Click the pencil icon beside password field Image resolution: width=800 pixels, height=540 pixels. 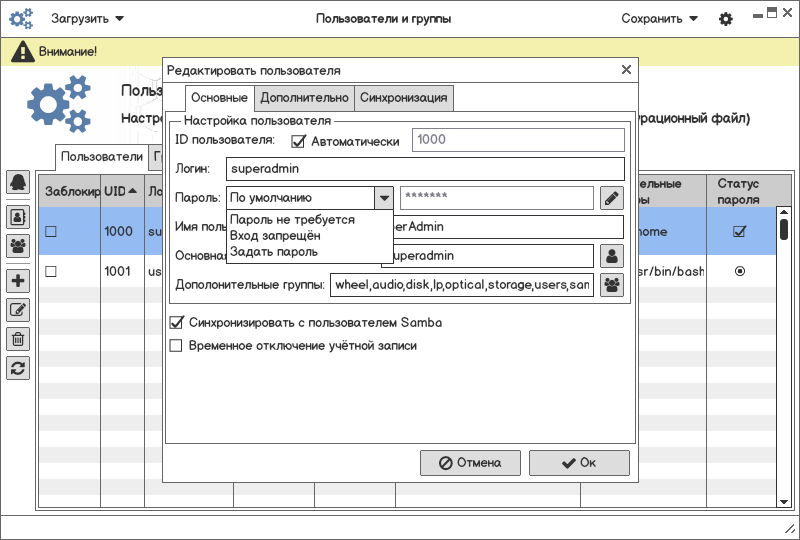pyautogui.click(x=612, y=198)
